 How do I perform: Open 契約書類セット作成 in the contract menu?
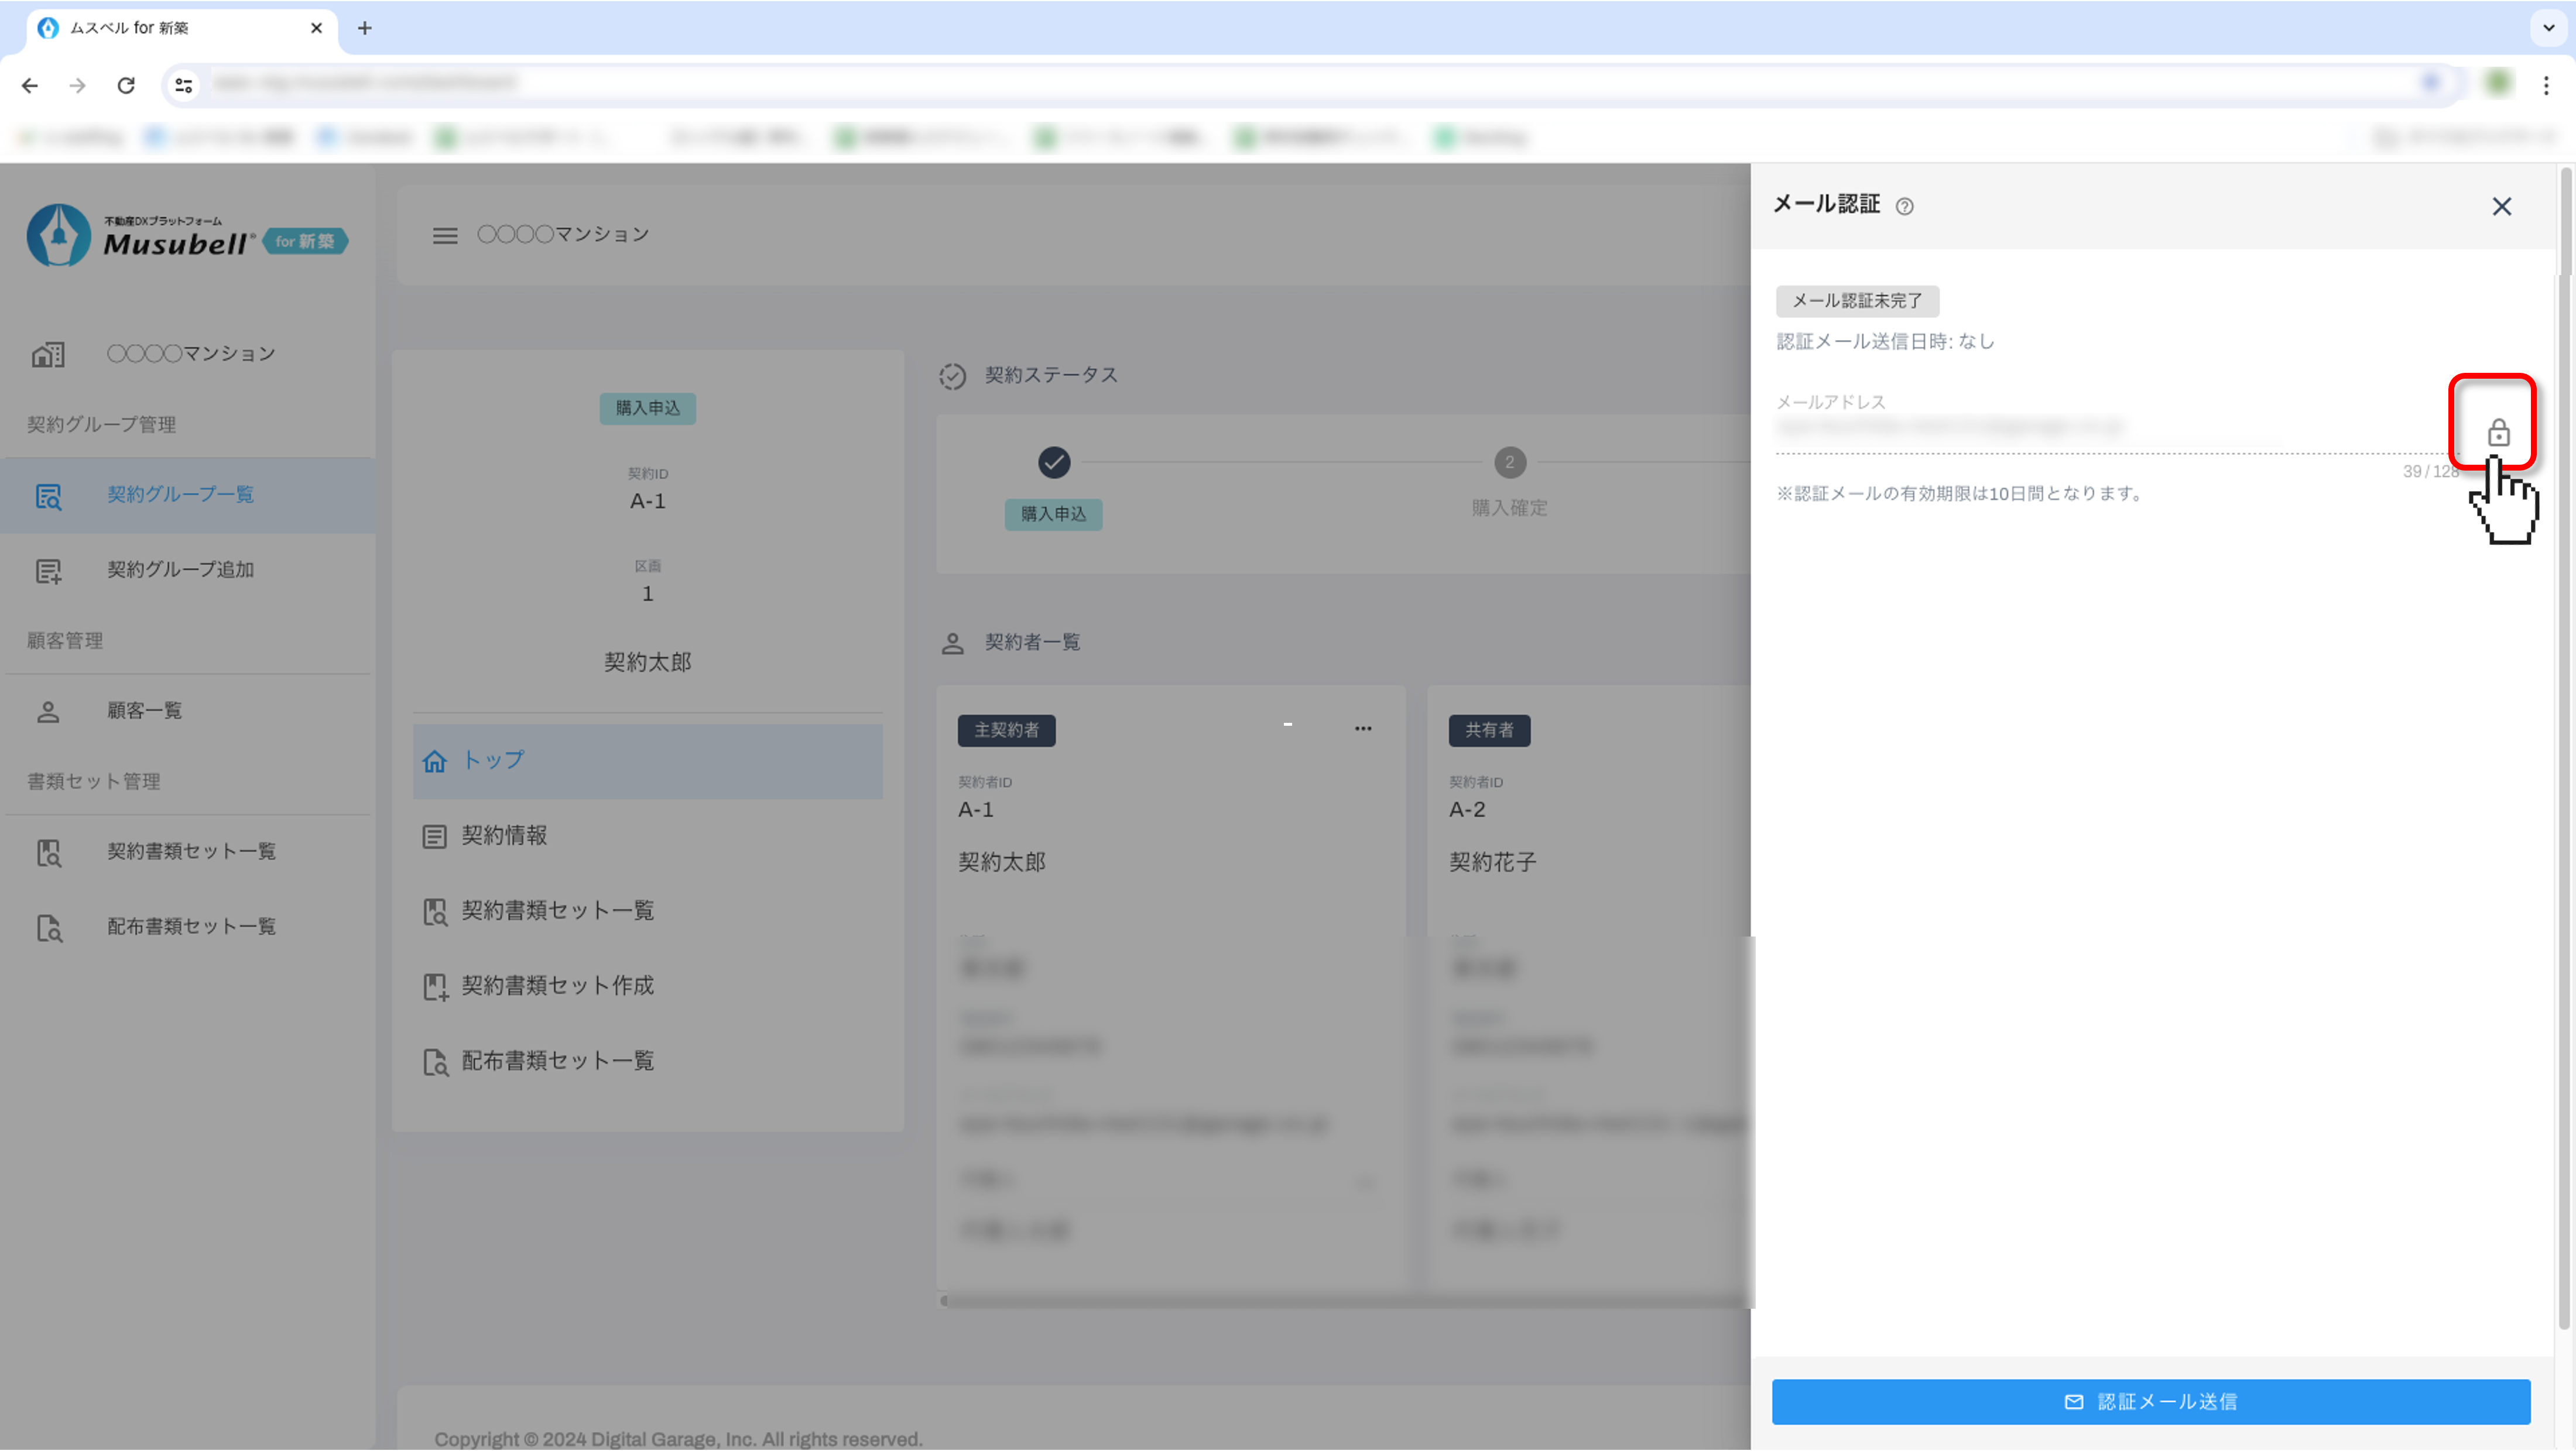556,985
